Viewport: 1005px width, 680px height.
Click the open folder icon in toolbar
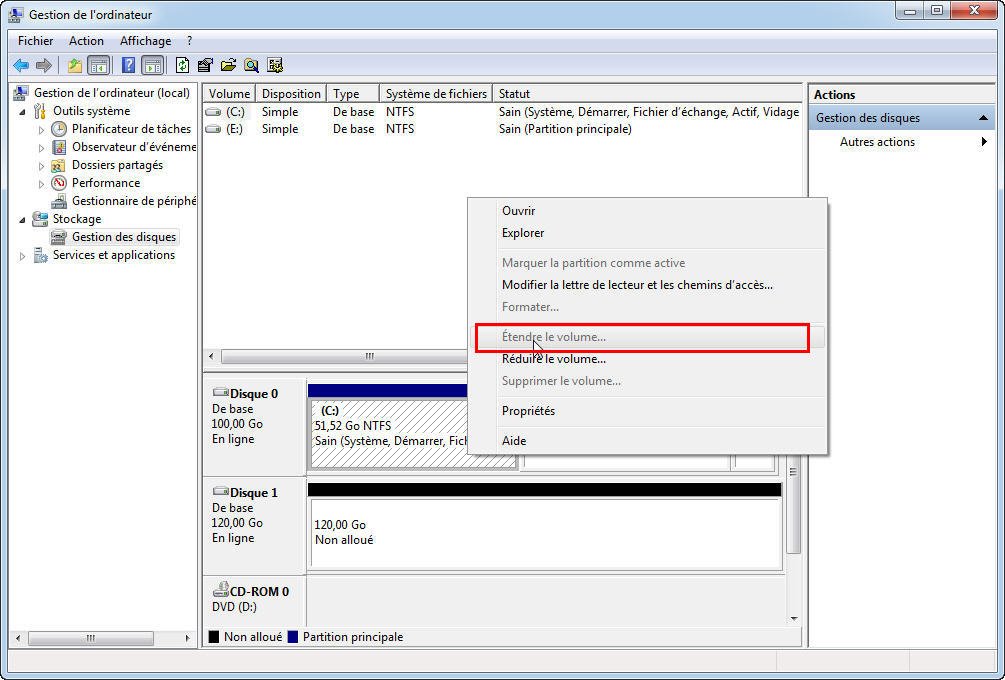point(228,65)
